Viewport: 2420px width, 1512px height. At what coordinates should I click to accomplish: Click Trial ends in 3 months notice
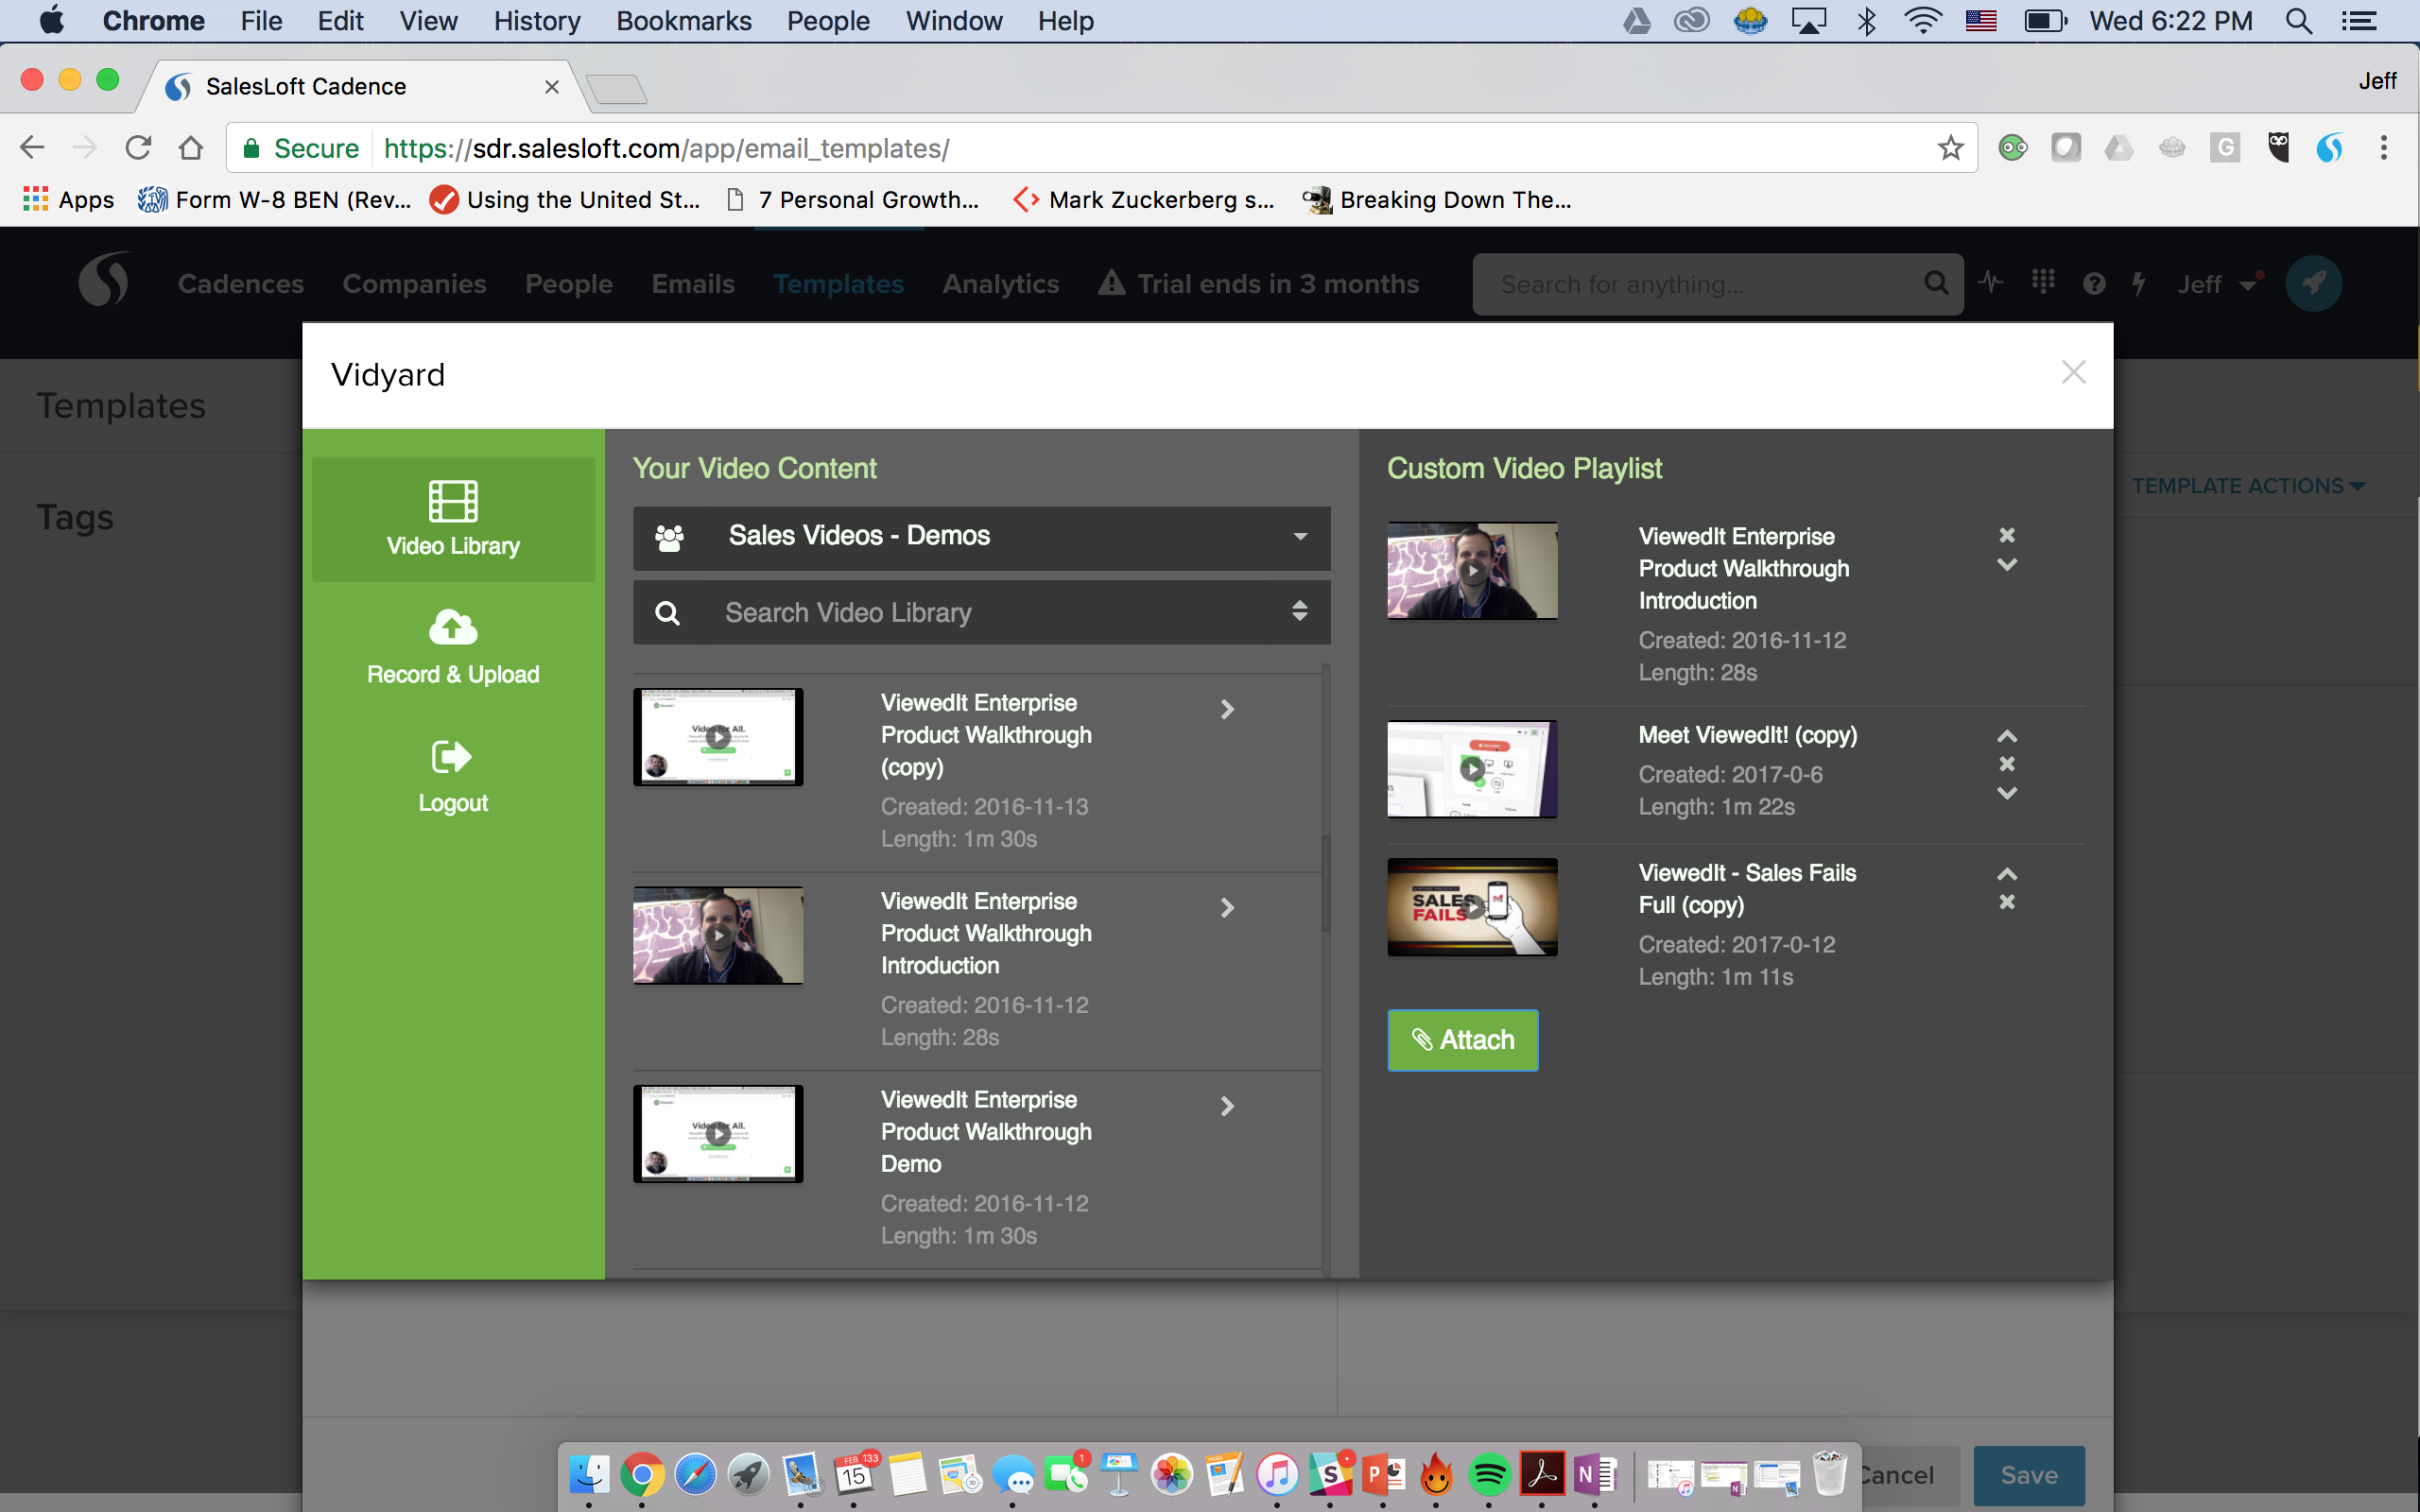pyautogui.click(x=1258, y=284)
